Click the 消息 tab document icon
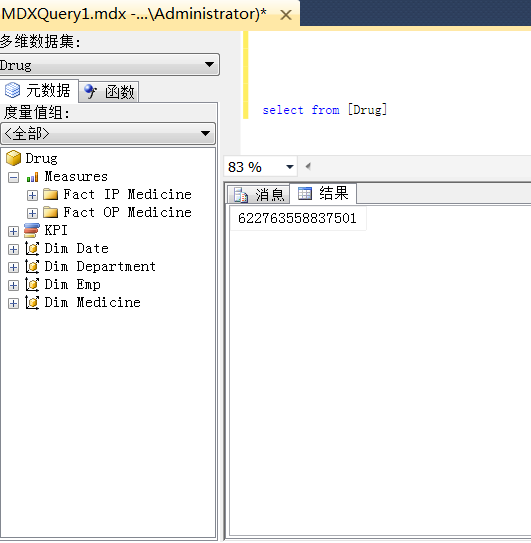 (x=241, y=195)
